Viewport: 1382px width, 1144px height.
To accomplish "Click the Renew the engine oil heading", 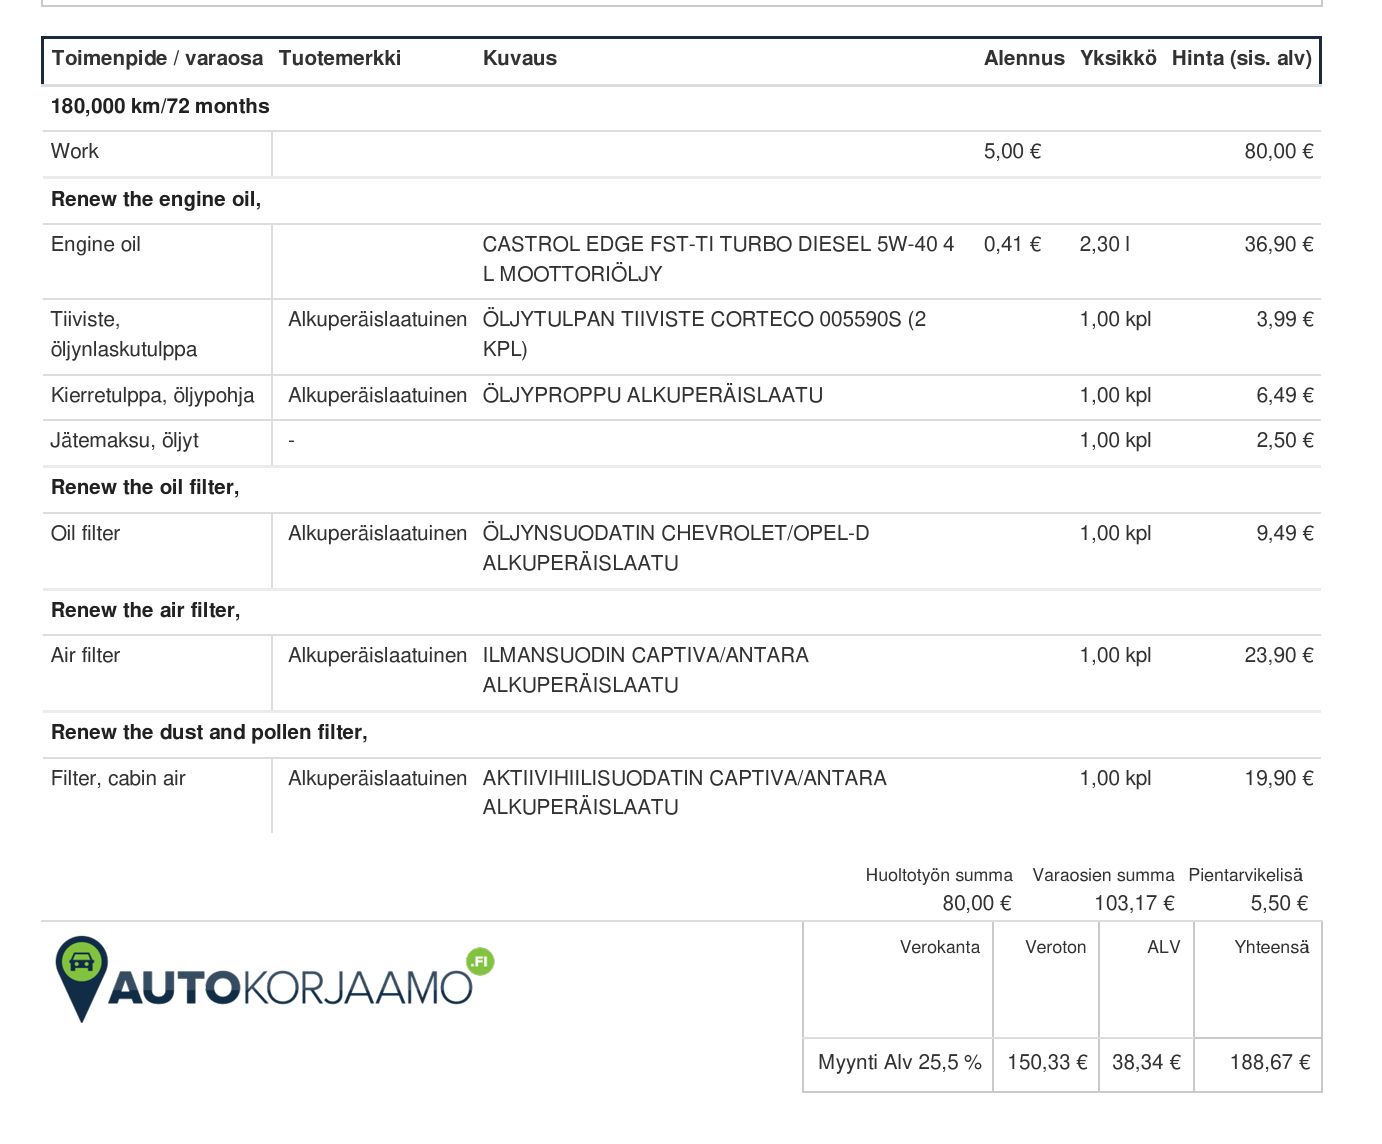I will point(156,199).
